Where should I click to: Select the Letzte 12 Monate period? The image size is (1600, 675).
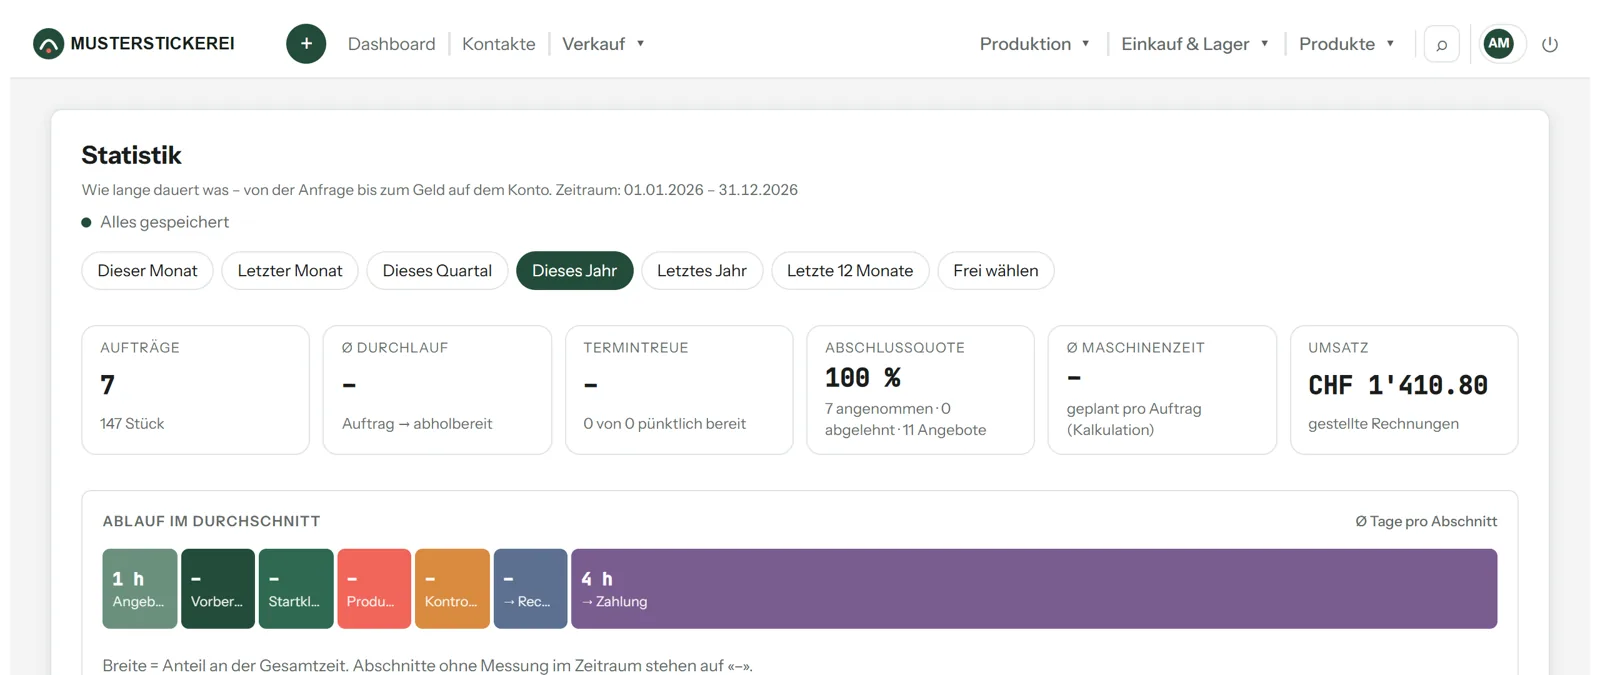pos(850,271)
